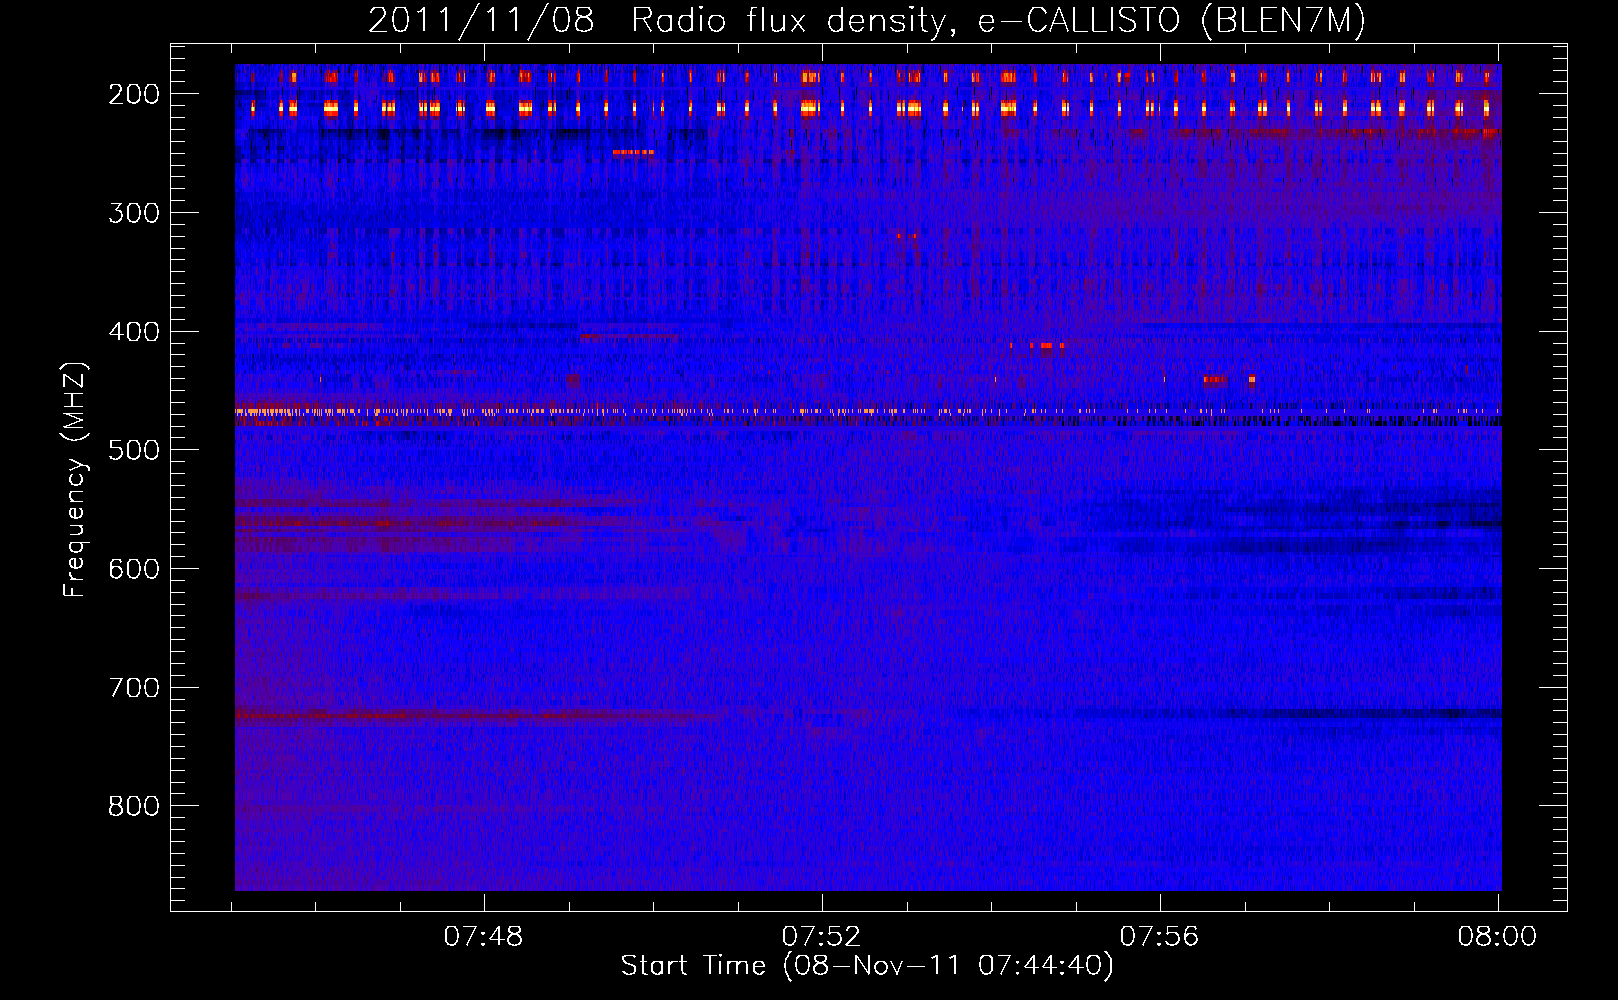
Task: Click the 07:48 time tick label
Action: coord(484,937)
